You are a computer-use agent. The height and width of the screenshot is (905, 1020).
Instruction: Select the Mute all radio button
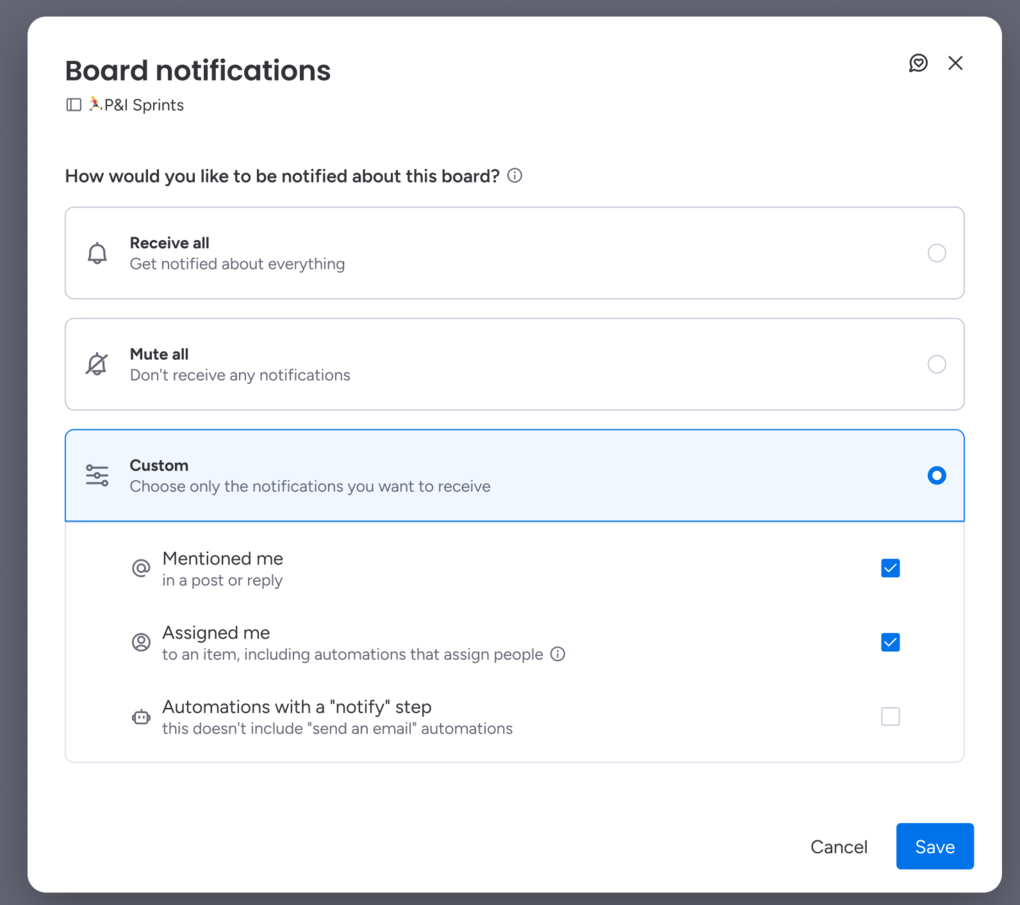(x=936, y=364)
